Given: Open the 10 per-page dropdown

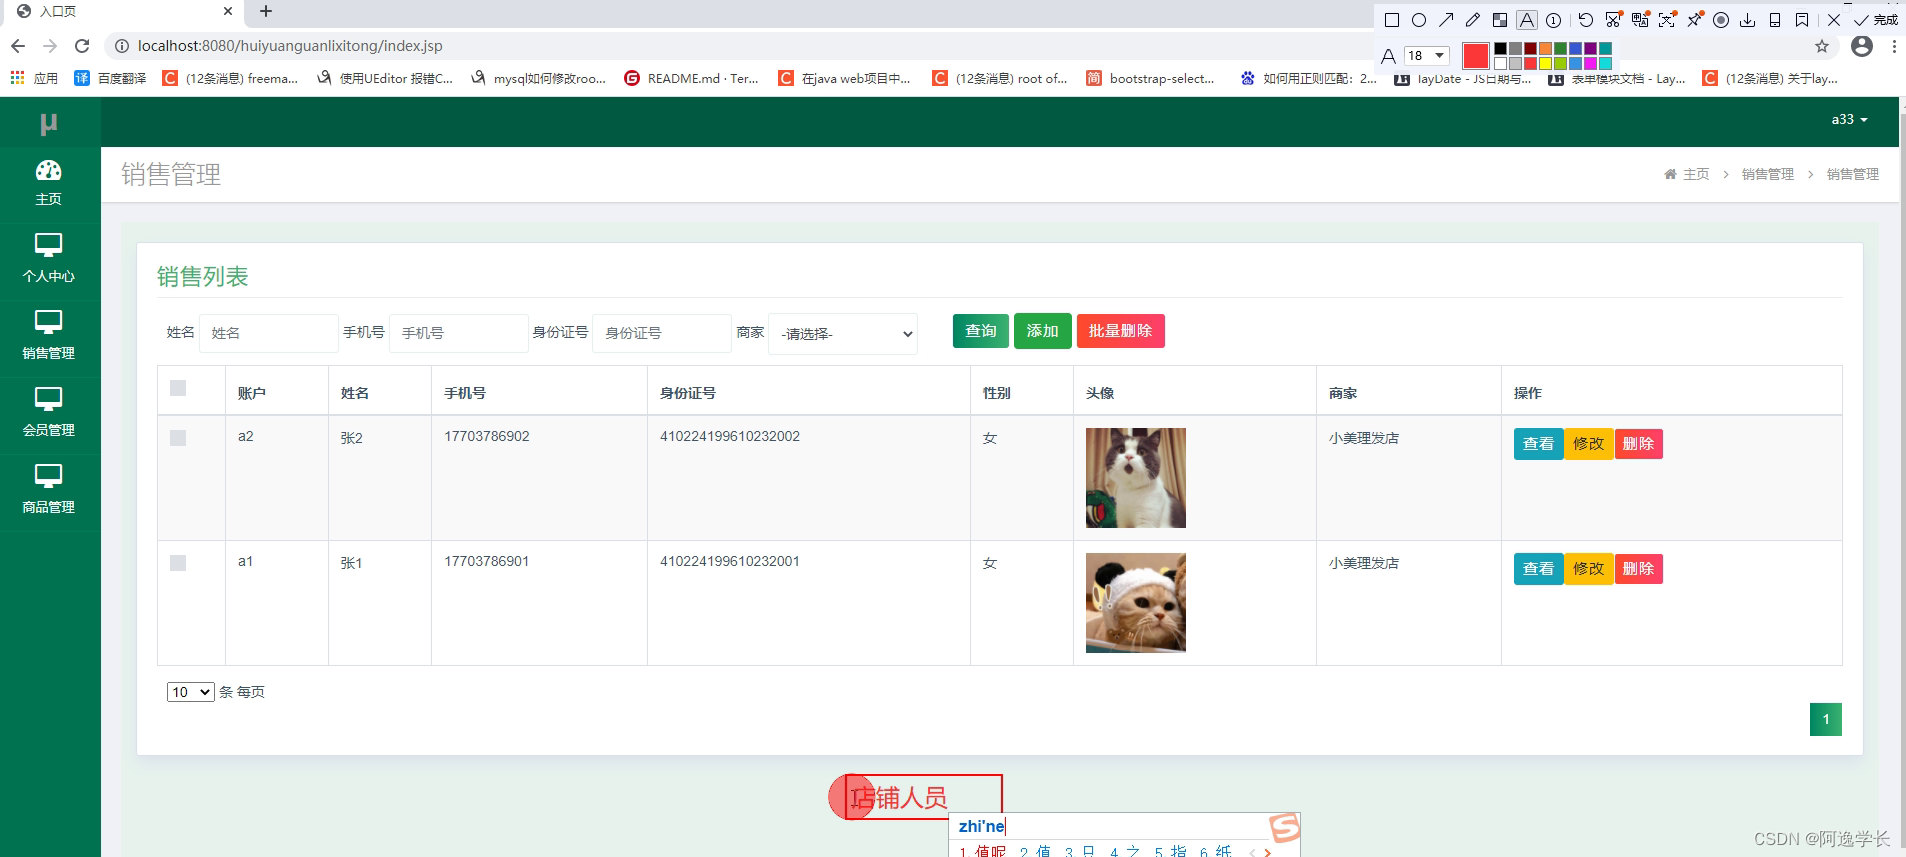Looking at the screenshot, I should [x=190, y=692].
